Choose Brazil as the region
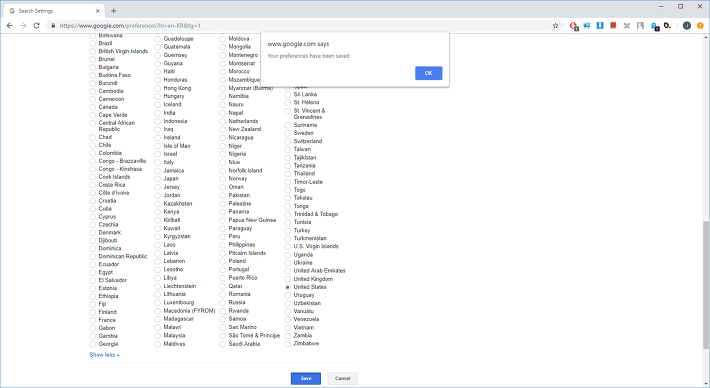 pos(93,43)
